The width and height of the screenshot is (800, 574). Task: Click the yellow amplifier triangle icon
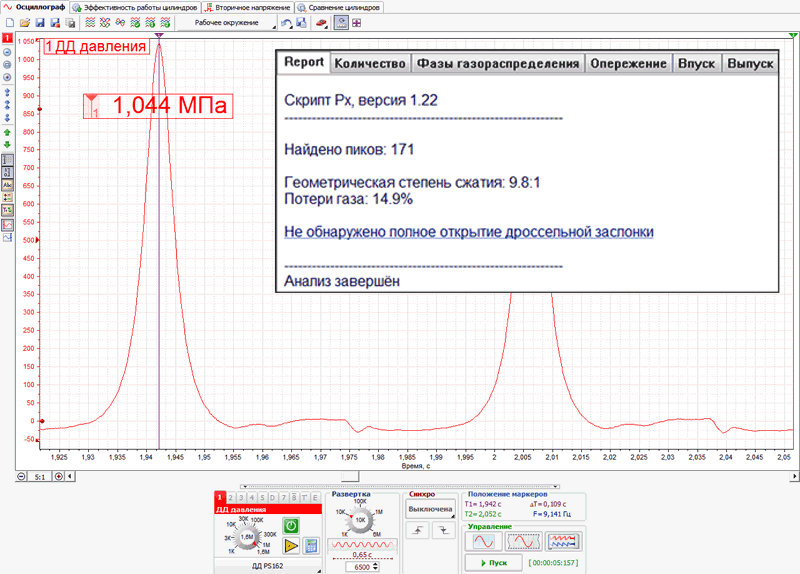pyautogui.click(x=291, y=546)
